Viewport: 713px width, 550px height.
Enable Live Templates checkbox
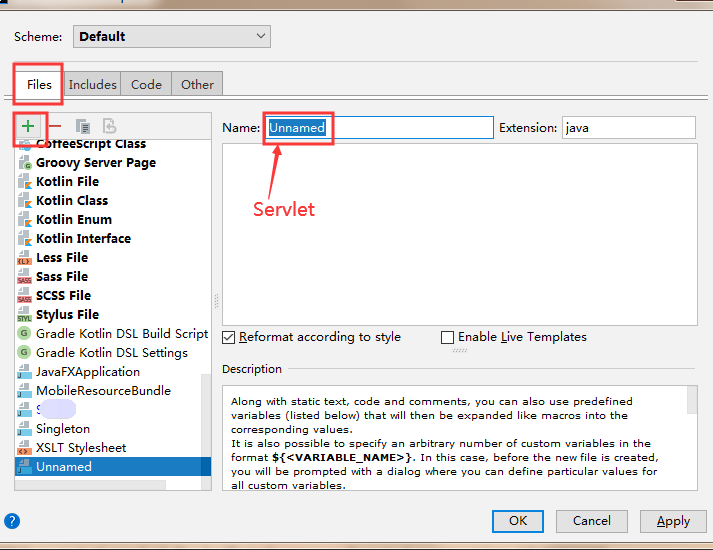point(447,337)
